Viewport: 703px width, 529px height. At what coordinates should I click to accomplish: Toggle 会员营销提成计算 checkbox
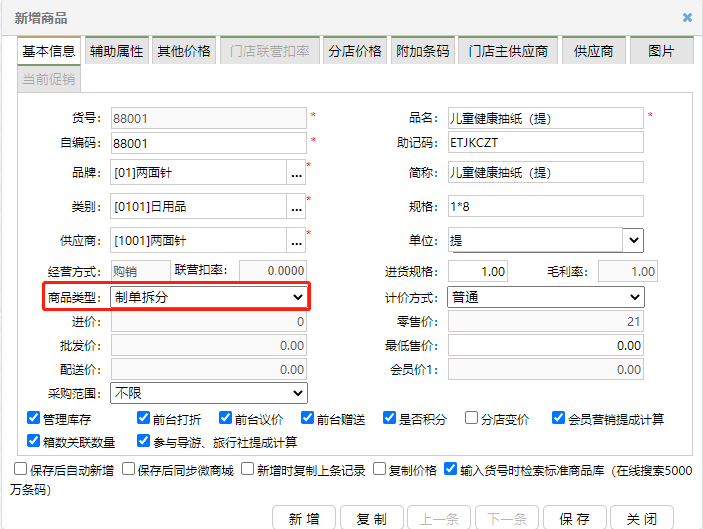pos(558,418)
